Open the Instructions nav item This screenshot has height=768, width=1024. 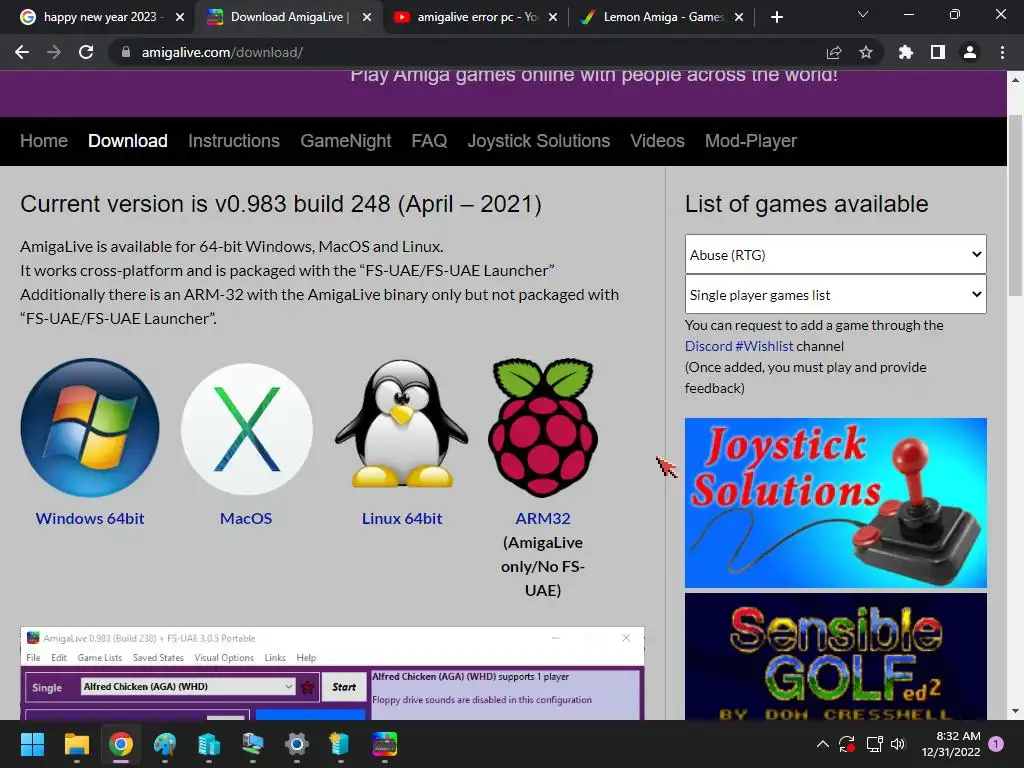tap(234, 141)
